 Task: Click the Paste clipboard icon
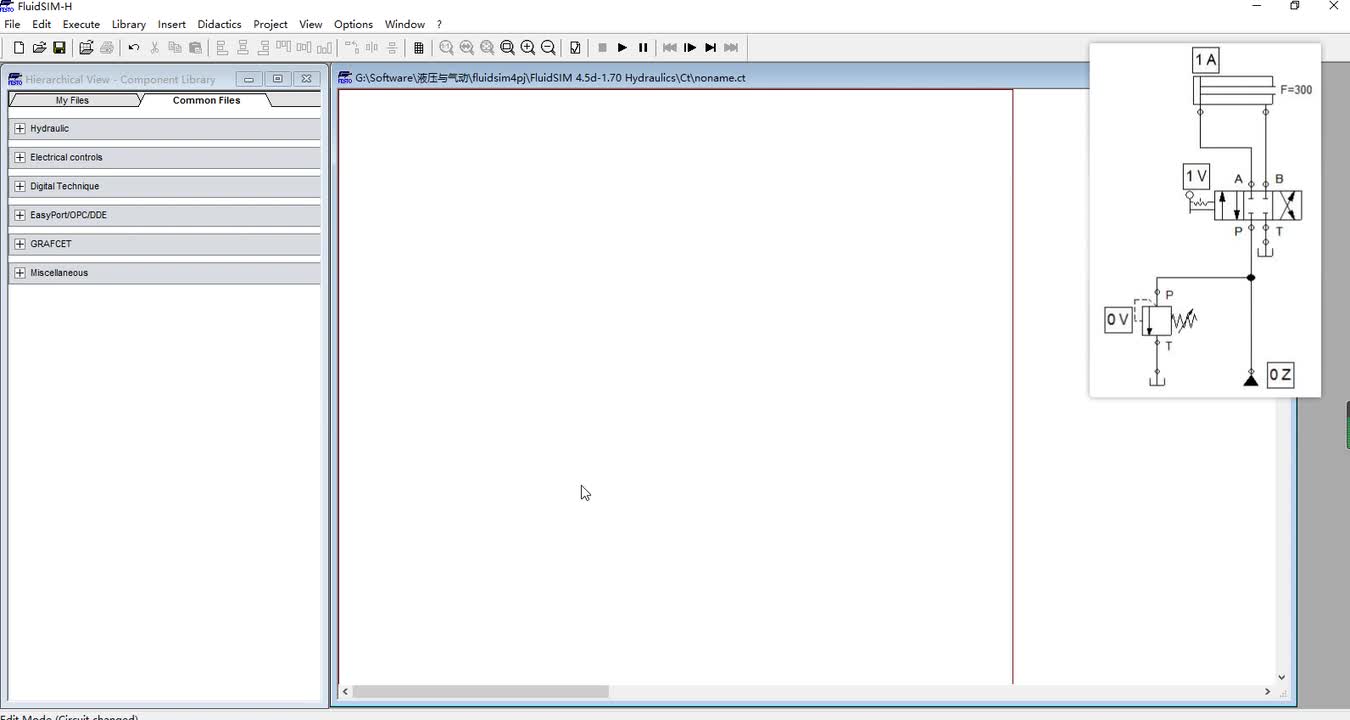pyautogui.click(x=195, y=48)
